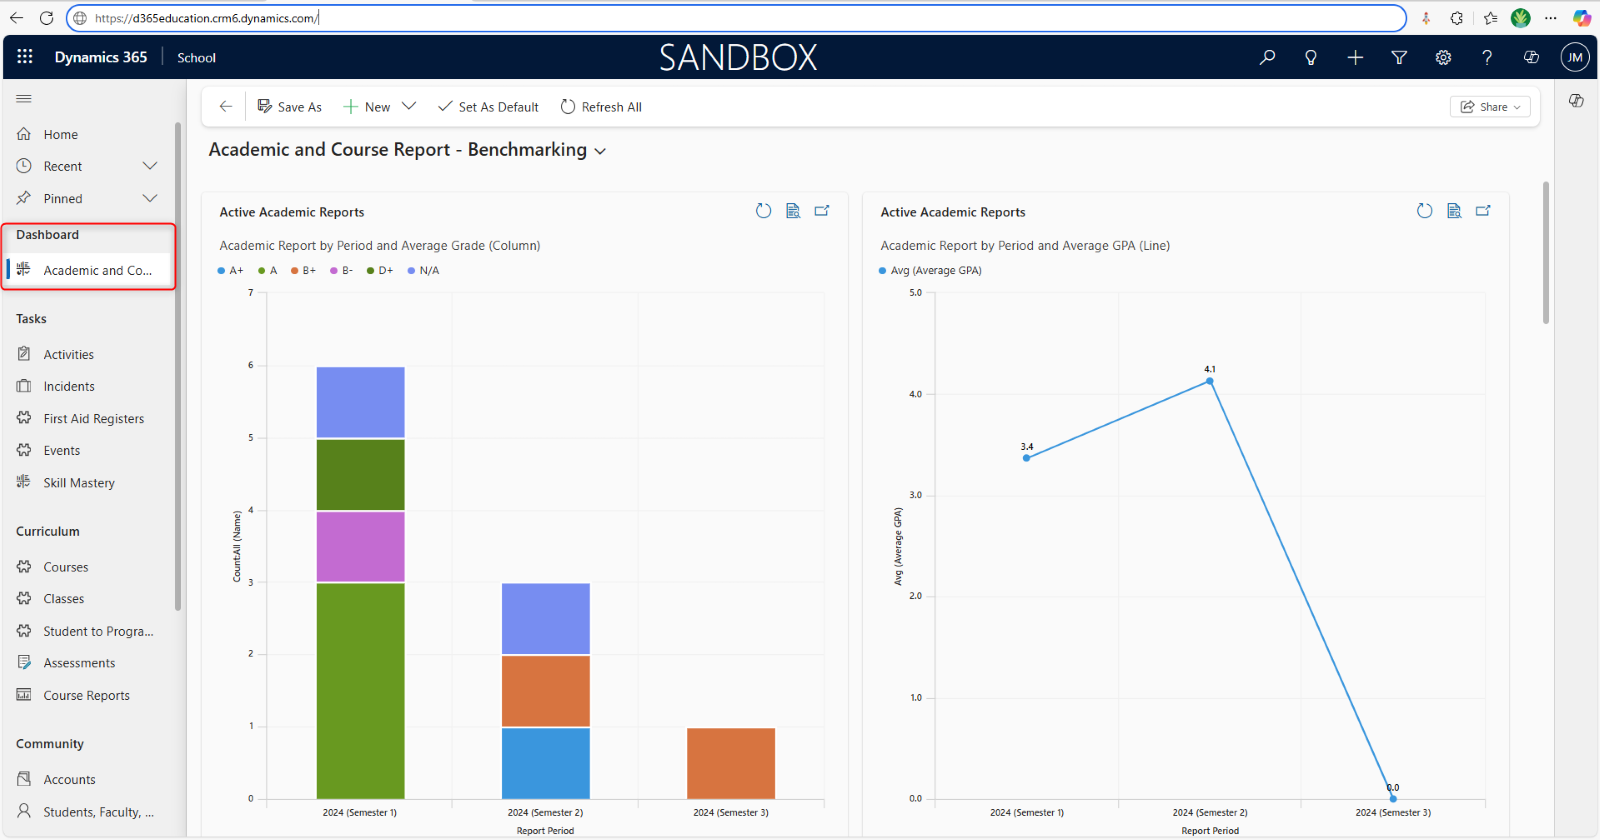This screenshot has height=840, width=1600.
Task: Click the orange Semester 3 bar
Action: point(731,762)
